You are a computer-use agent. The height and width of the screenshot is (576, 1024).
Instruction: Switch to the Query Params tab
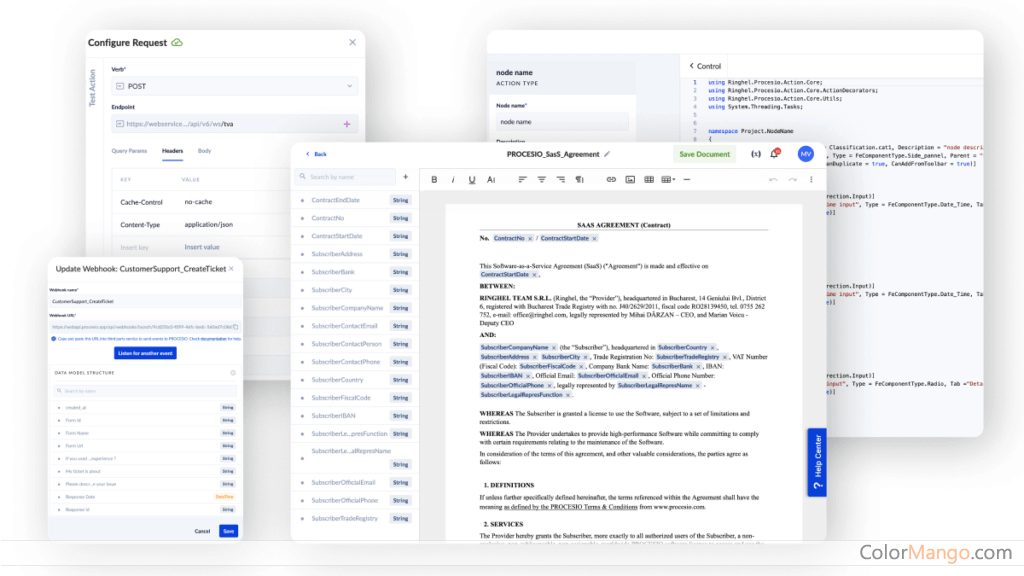click(129, 151)
